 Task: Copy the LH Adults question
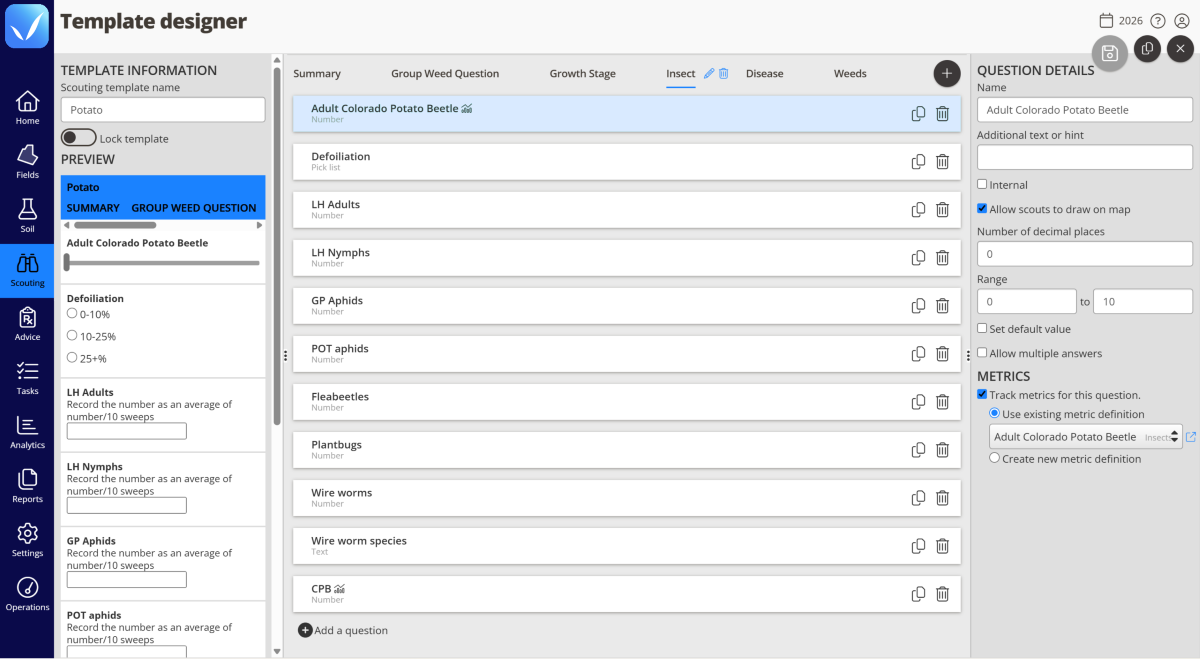pos(918,210)
